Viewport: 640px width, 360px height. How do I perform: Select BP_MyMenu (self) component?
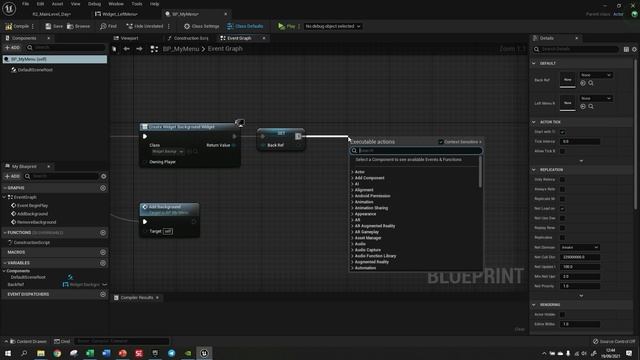click(55, 59)
